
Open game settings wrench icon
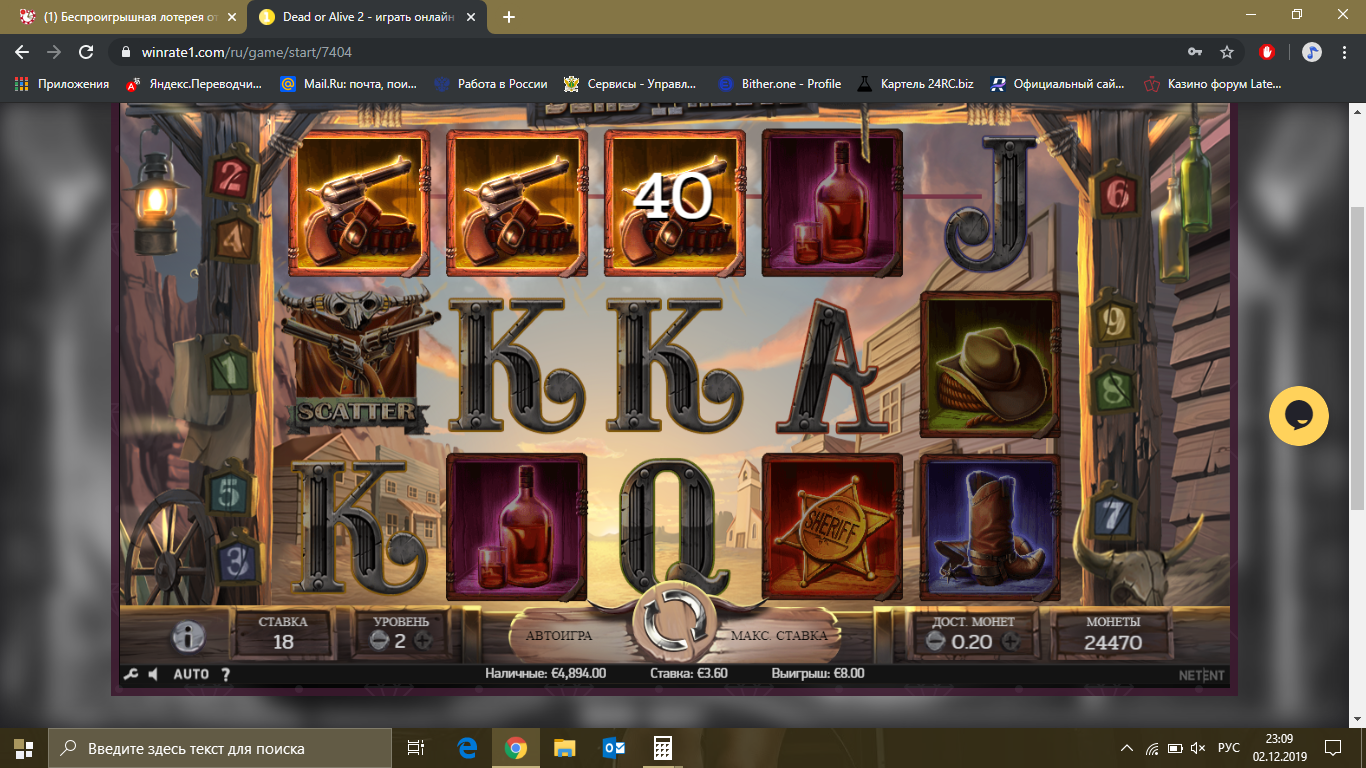point(130,674)
